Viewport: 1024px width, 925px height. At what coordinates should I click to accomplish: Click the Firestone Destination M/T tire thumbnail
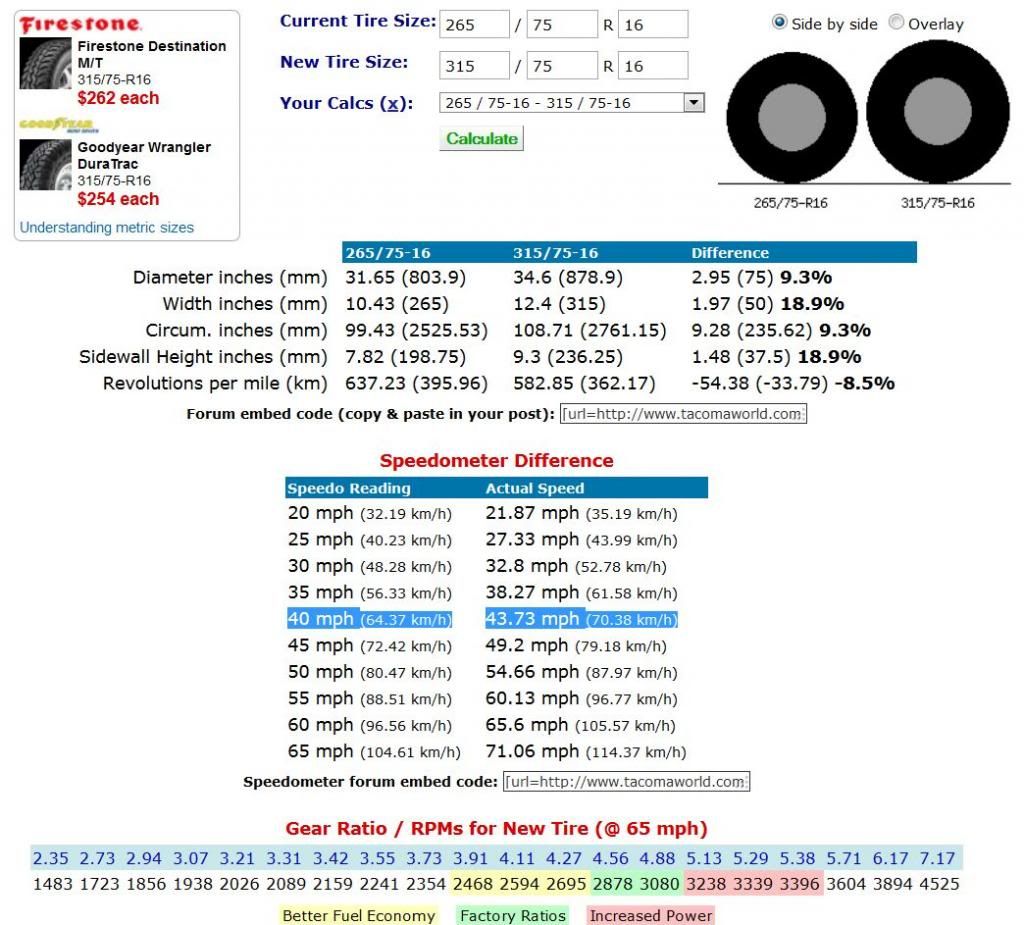(44, 65)
